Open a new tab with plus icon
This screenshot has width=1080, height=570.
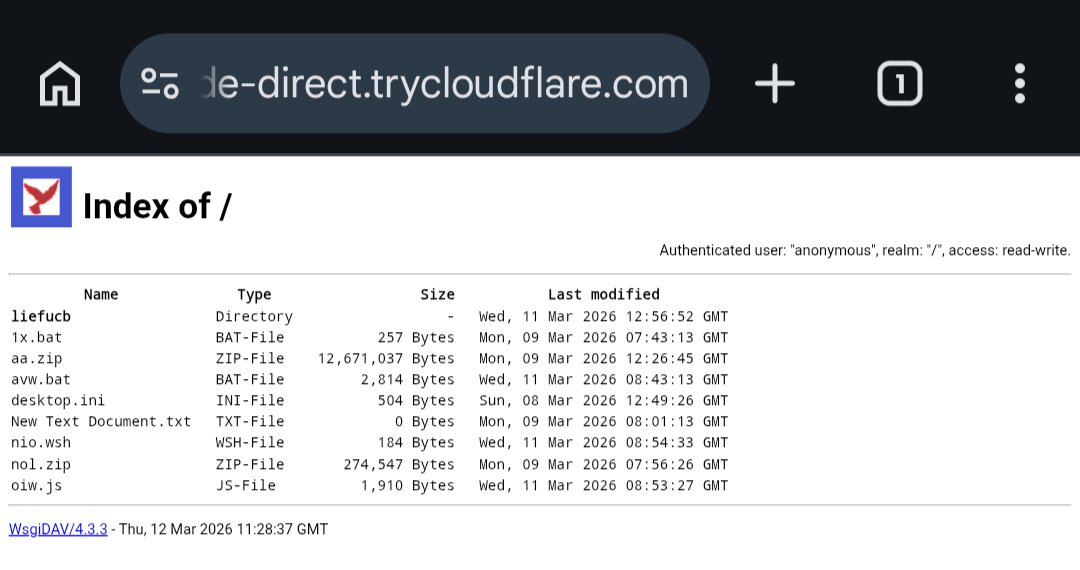[x=775, y=84]
